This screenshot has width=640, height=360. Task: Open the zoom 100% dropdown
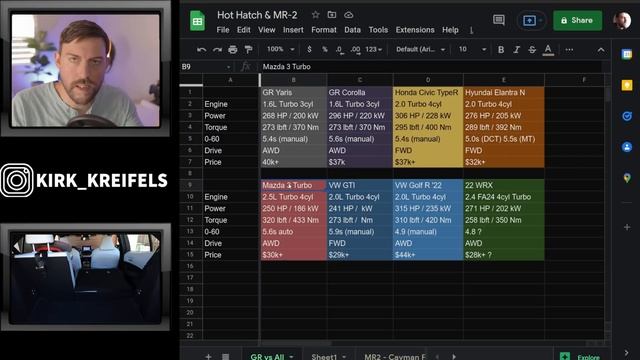281,49
